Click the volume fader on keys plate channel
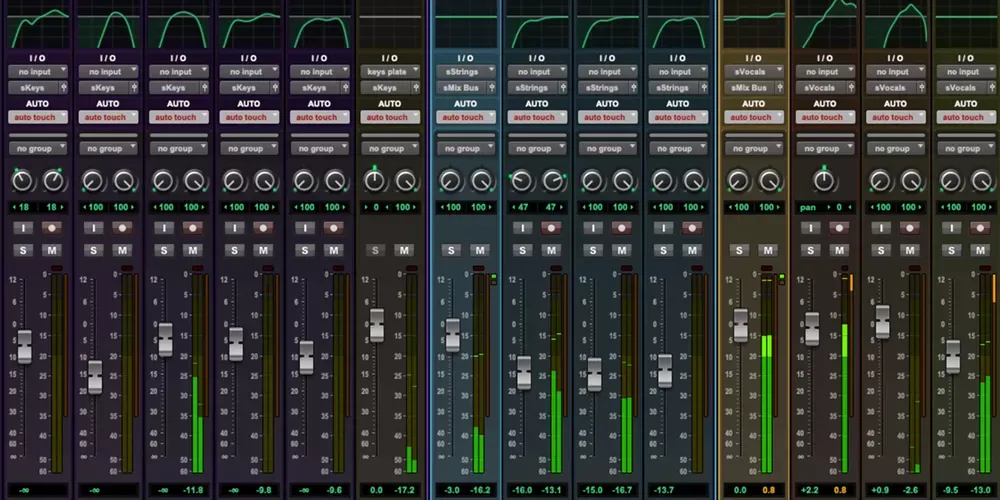1000x500 pixels. click(377, 325)
